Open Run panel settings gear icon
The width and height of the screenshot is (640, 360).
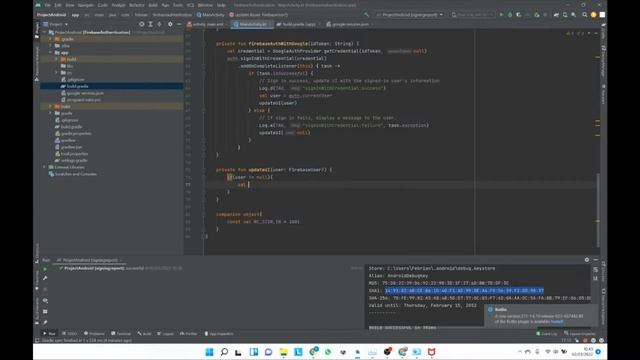587,260
